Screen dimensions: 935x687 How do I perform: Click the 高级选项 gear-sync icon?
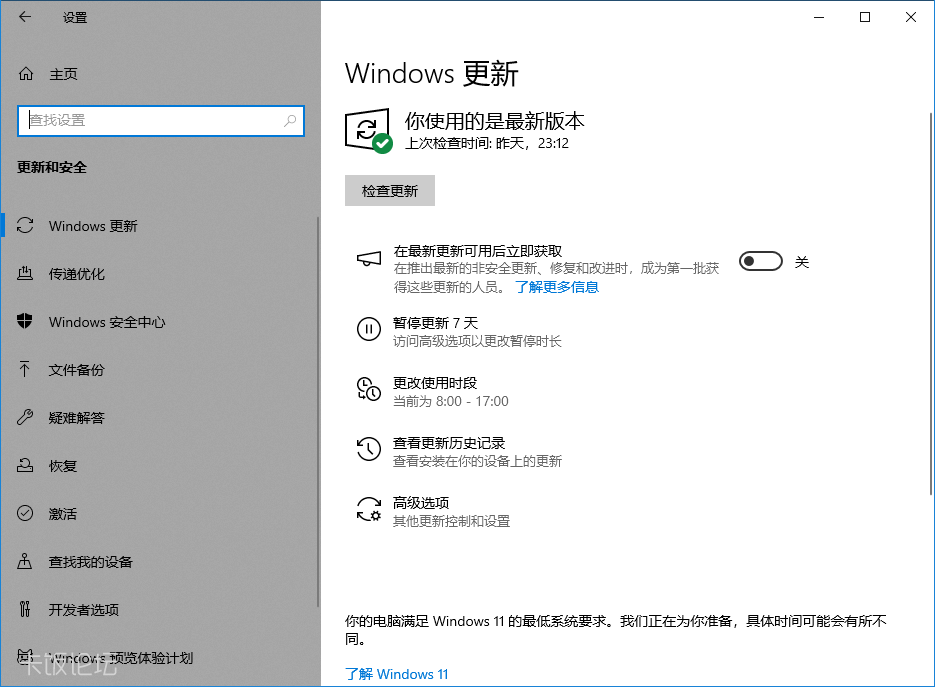(369, 510)
